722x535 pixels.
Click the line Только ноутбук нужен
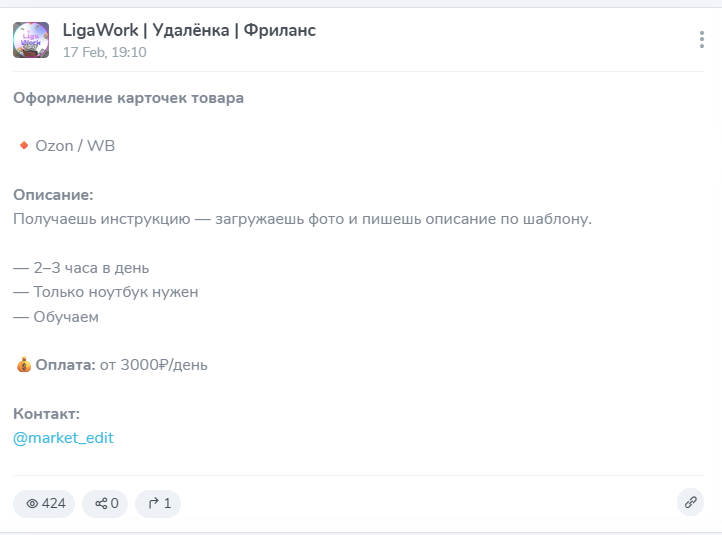105,292
